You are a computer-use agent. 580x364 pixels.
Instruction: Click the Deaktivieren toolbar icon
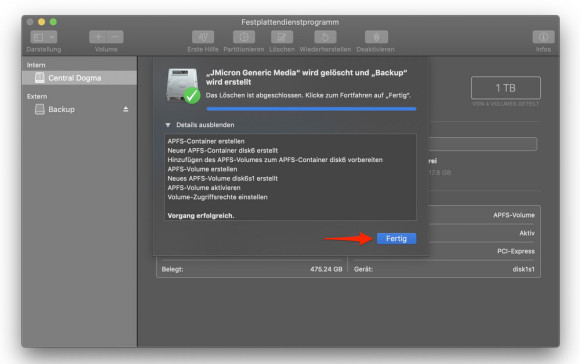tap(376, 37)
